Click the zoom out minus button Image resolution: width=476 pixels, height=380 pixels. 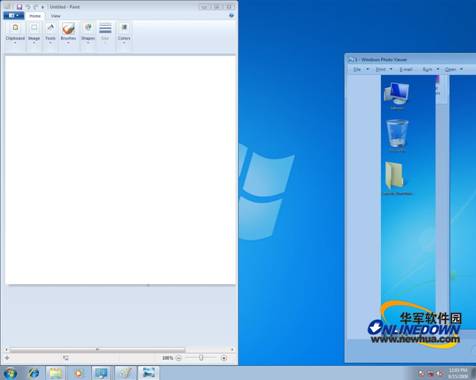pyautogui.click(x=179, y=358)
